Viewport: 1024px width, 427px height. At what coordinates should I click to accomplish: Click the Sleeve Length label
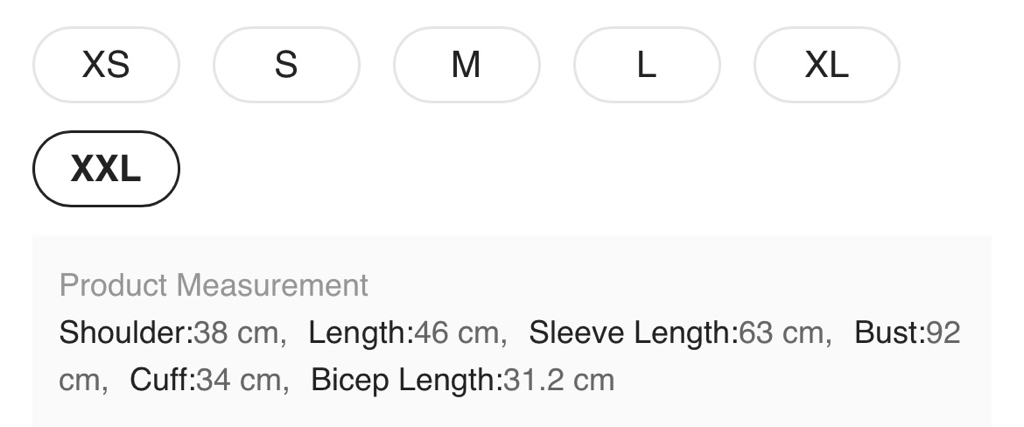coord(633,332)
